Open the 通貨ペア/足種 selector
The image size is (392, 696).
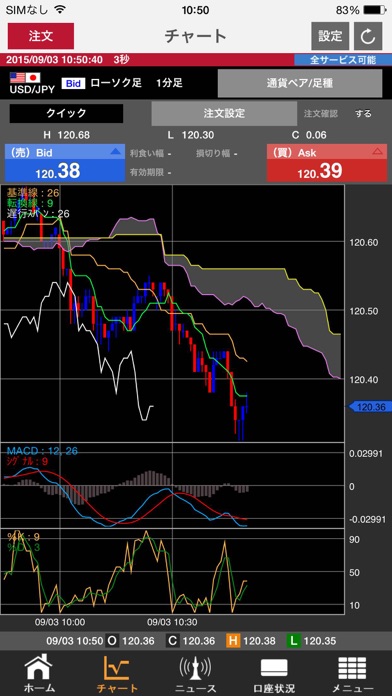point(300,83)
